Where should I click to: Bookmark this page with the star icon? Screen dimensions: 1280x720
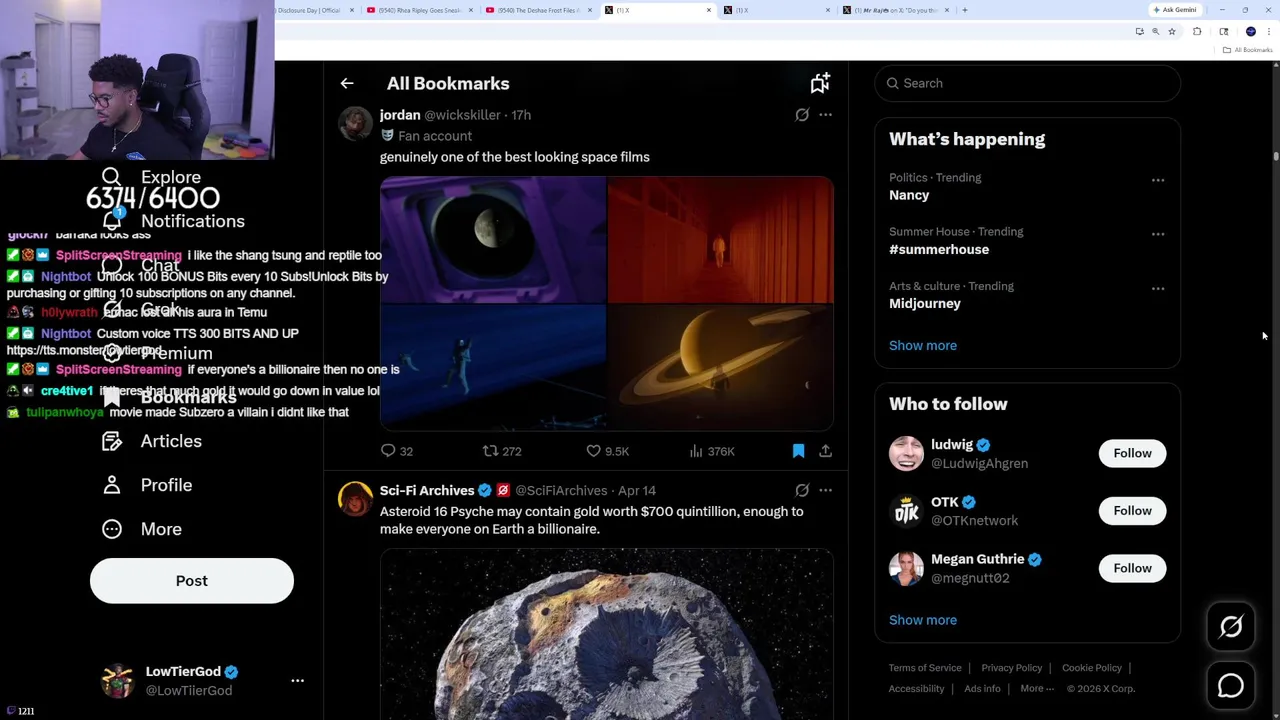(1172, 32)
